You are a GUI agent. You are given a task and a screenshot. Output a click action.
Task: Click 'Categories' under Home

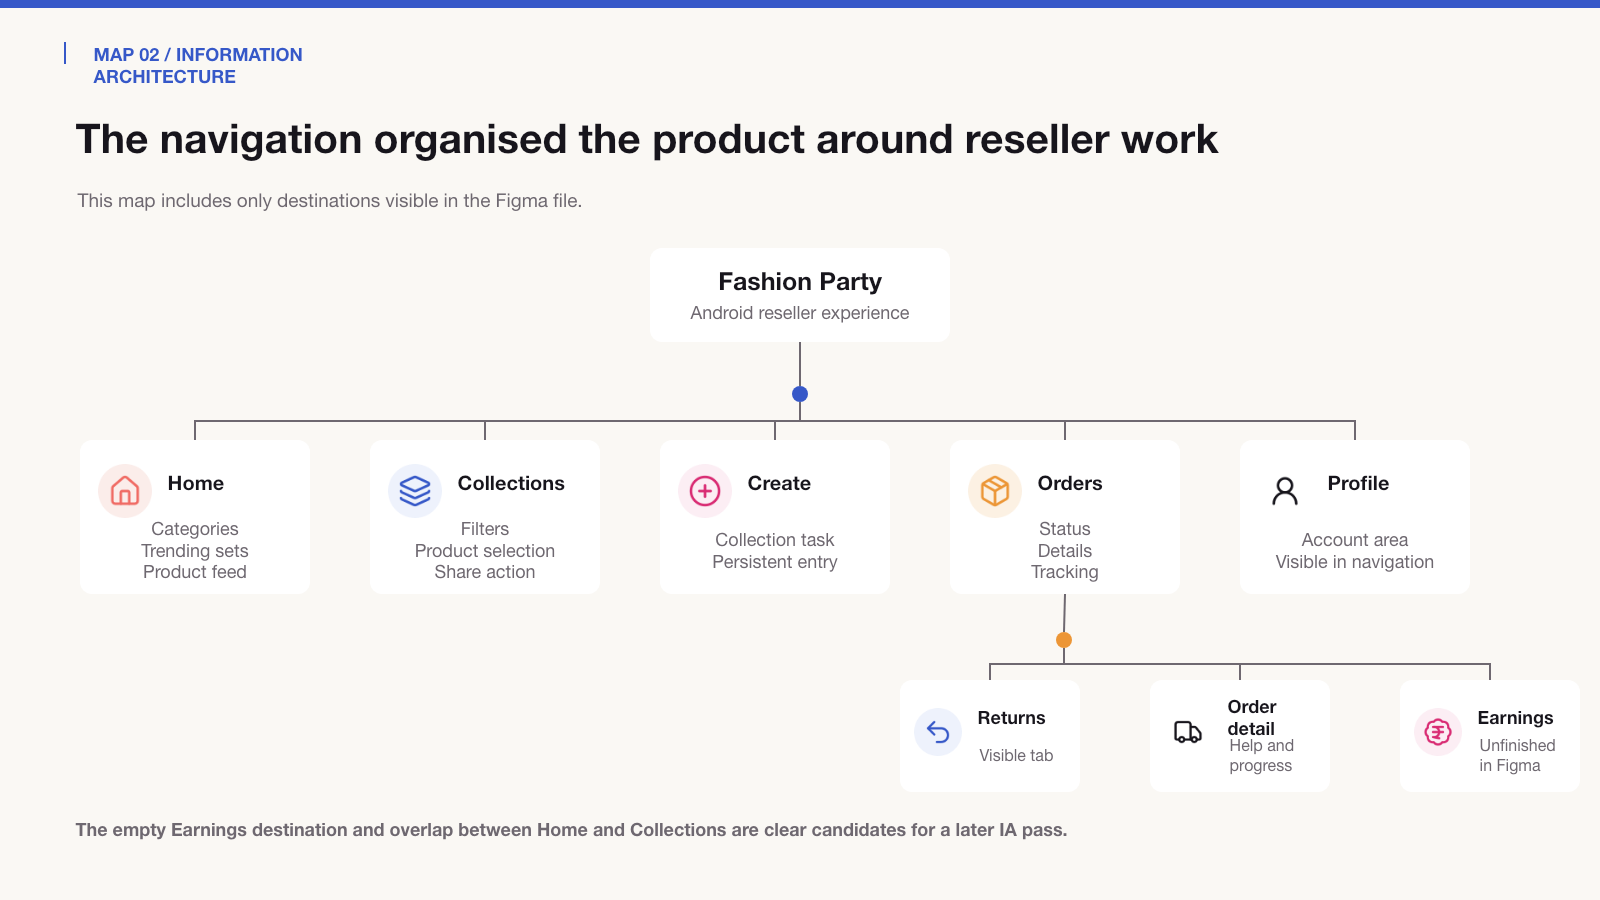pyautogui.click(x=195, y=529)
